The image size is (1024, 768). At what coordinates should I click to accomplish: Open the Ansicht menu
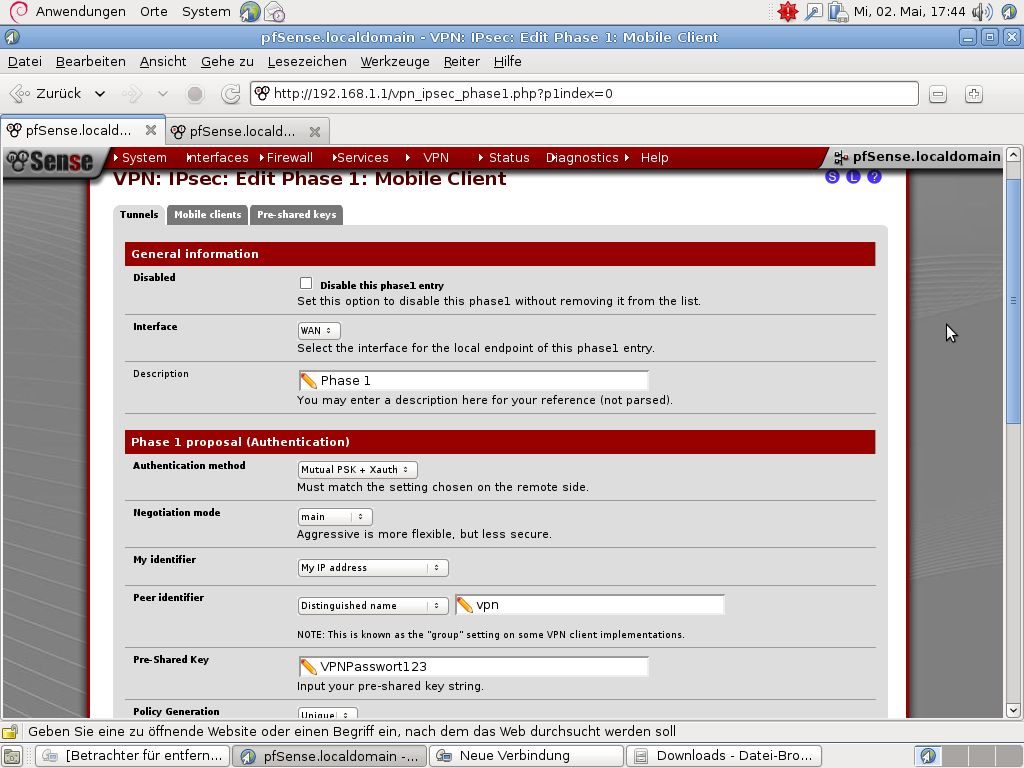(163, 61)
